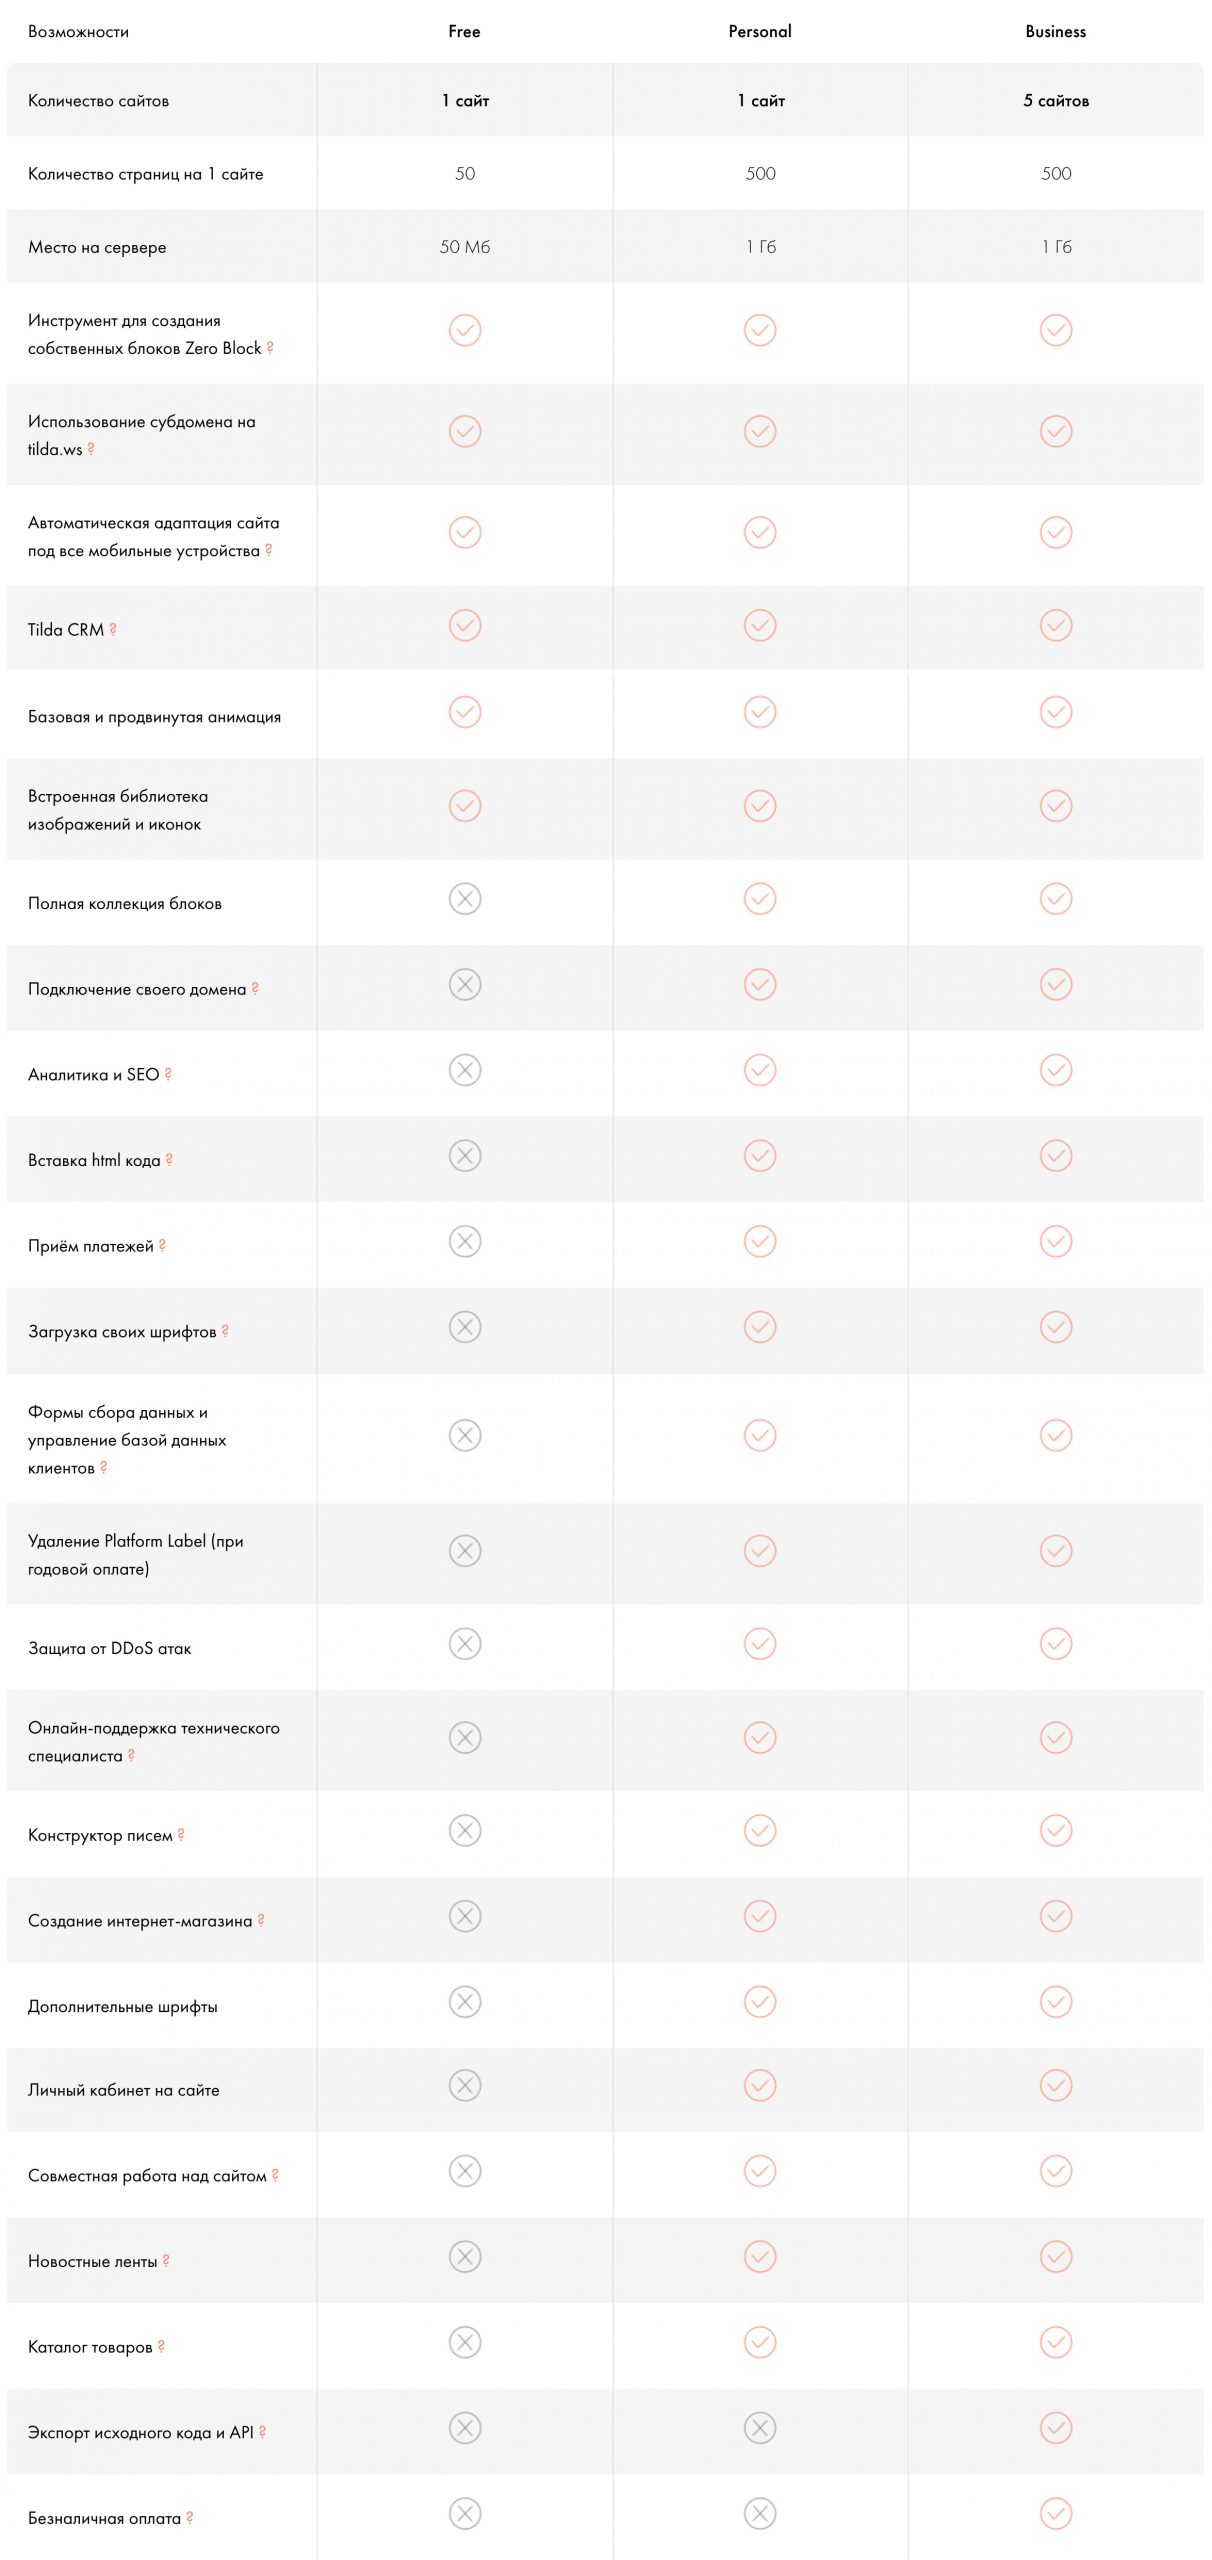Show hint for Приём платежей

pyautogui.click(x=162, y=1245)
